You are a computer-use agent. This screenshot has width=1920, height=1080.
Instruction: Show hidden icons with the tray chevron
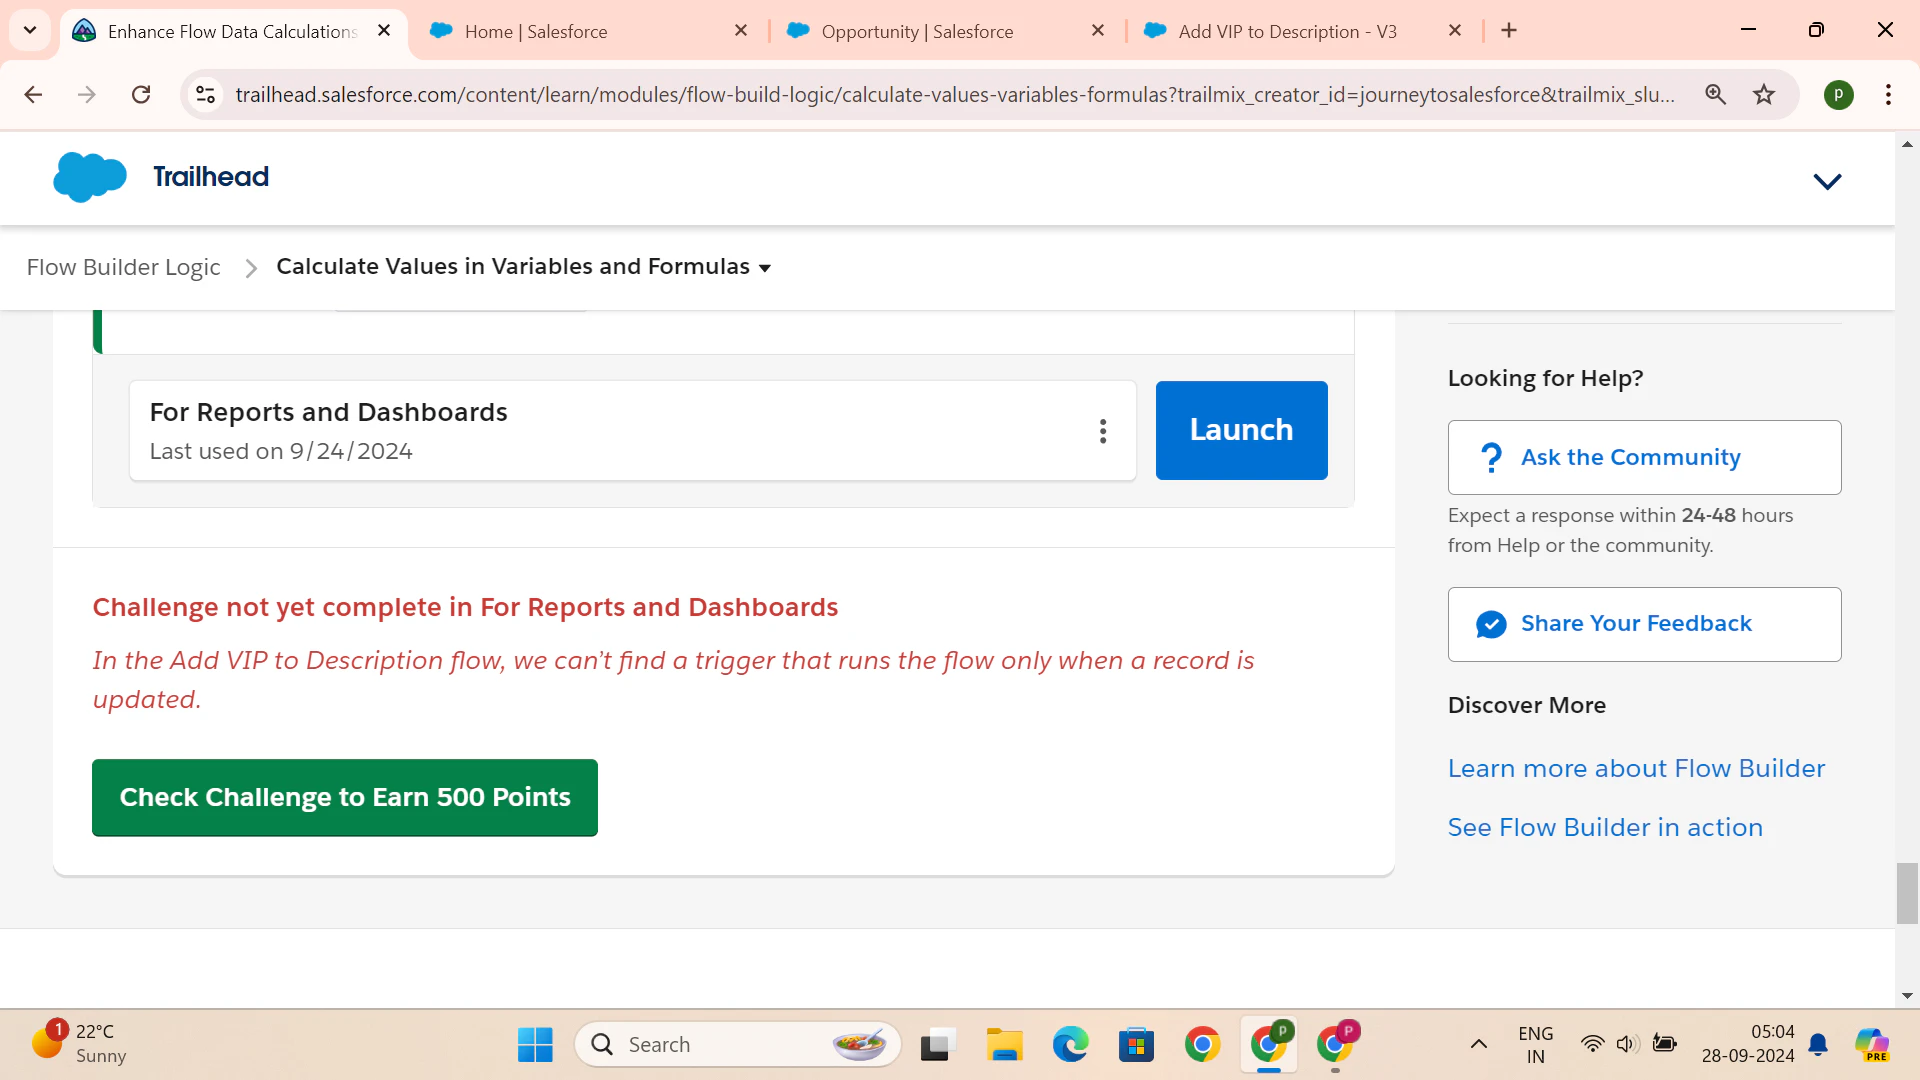coord(1478,1045)
